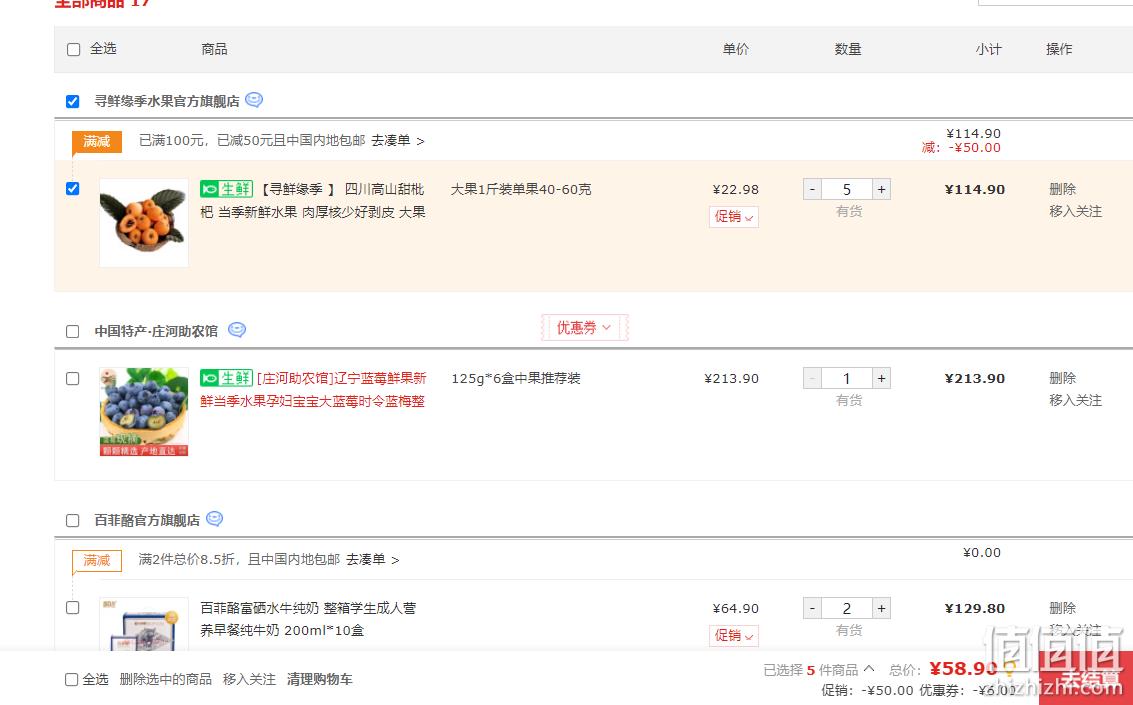This screenshot has width=1133, height=705.
Task: Open chat icon for 百菲酪官方旗舰店
Action: 215,519
